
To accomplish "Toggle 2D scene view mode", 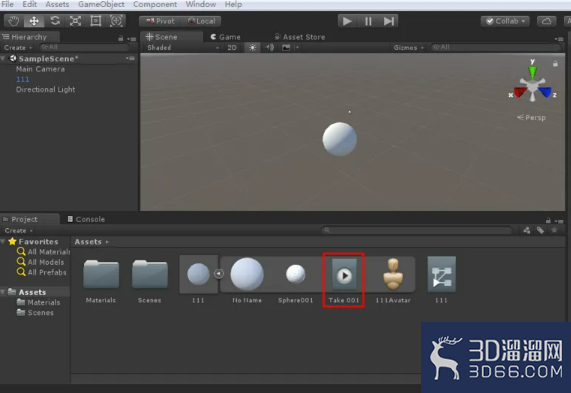I will pyautogui.click(x=232, y=47).
